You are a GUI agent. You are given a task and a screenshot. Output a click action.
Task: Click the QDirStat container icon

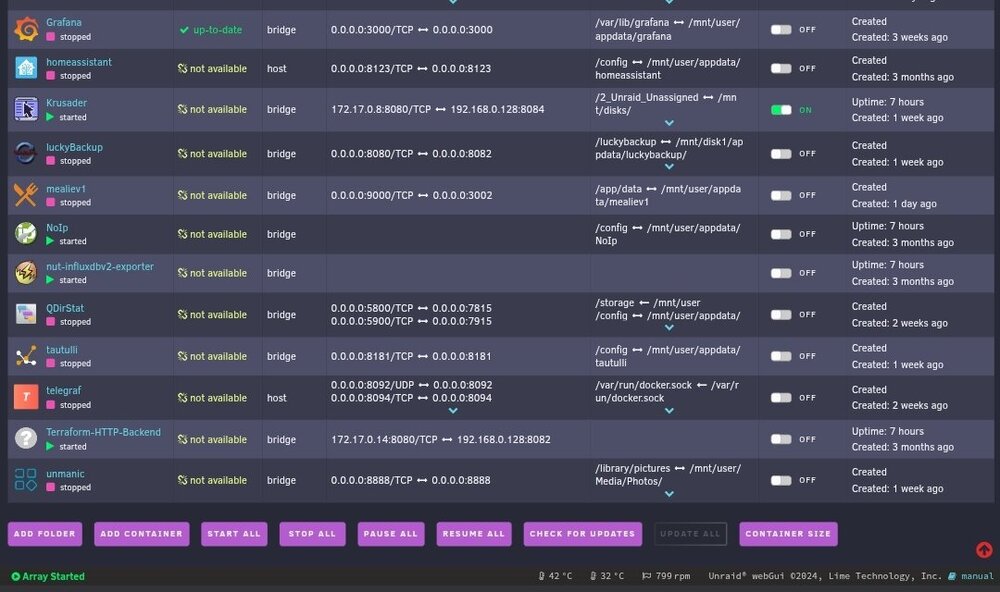26,314
